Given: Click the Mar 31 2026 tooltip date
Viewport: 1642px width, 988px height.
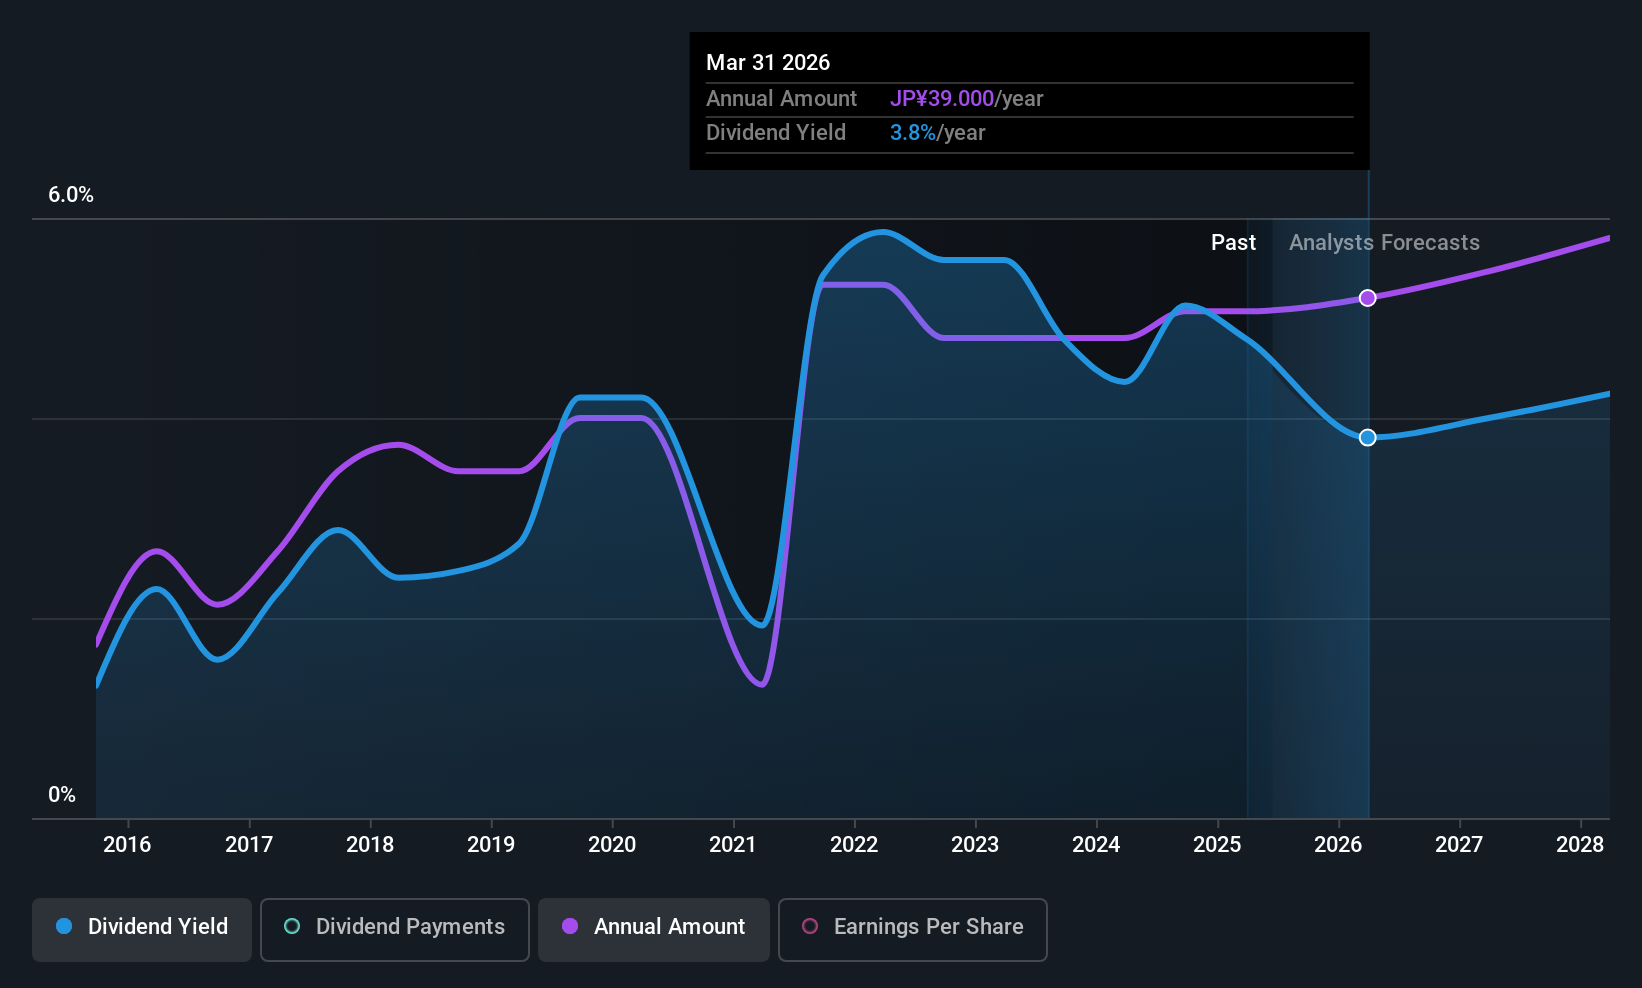Looking at the screenshot, I should 768,63.
